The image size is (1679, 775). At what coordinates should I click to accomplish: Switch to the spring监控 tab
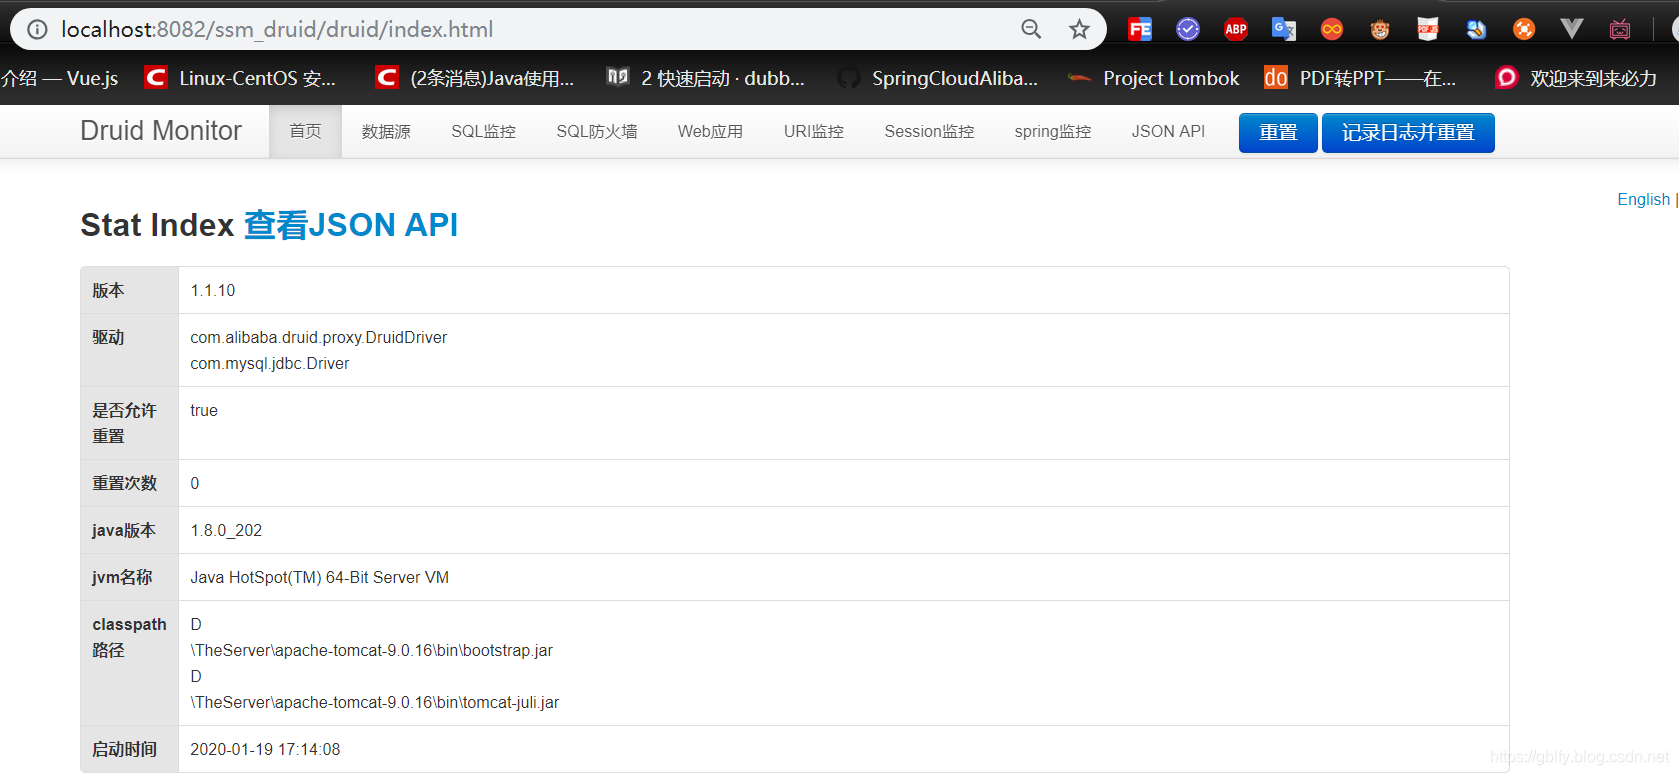1053,131
